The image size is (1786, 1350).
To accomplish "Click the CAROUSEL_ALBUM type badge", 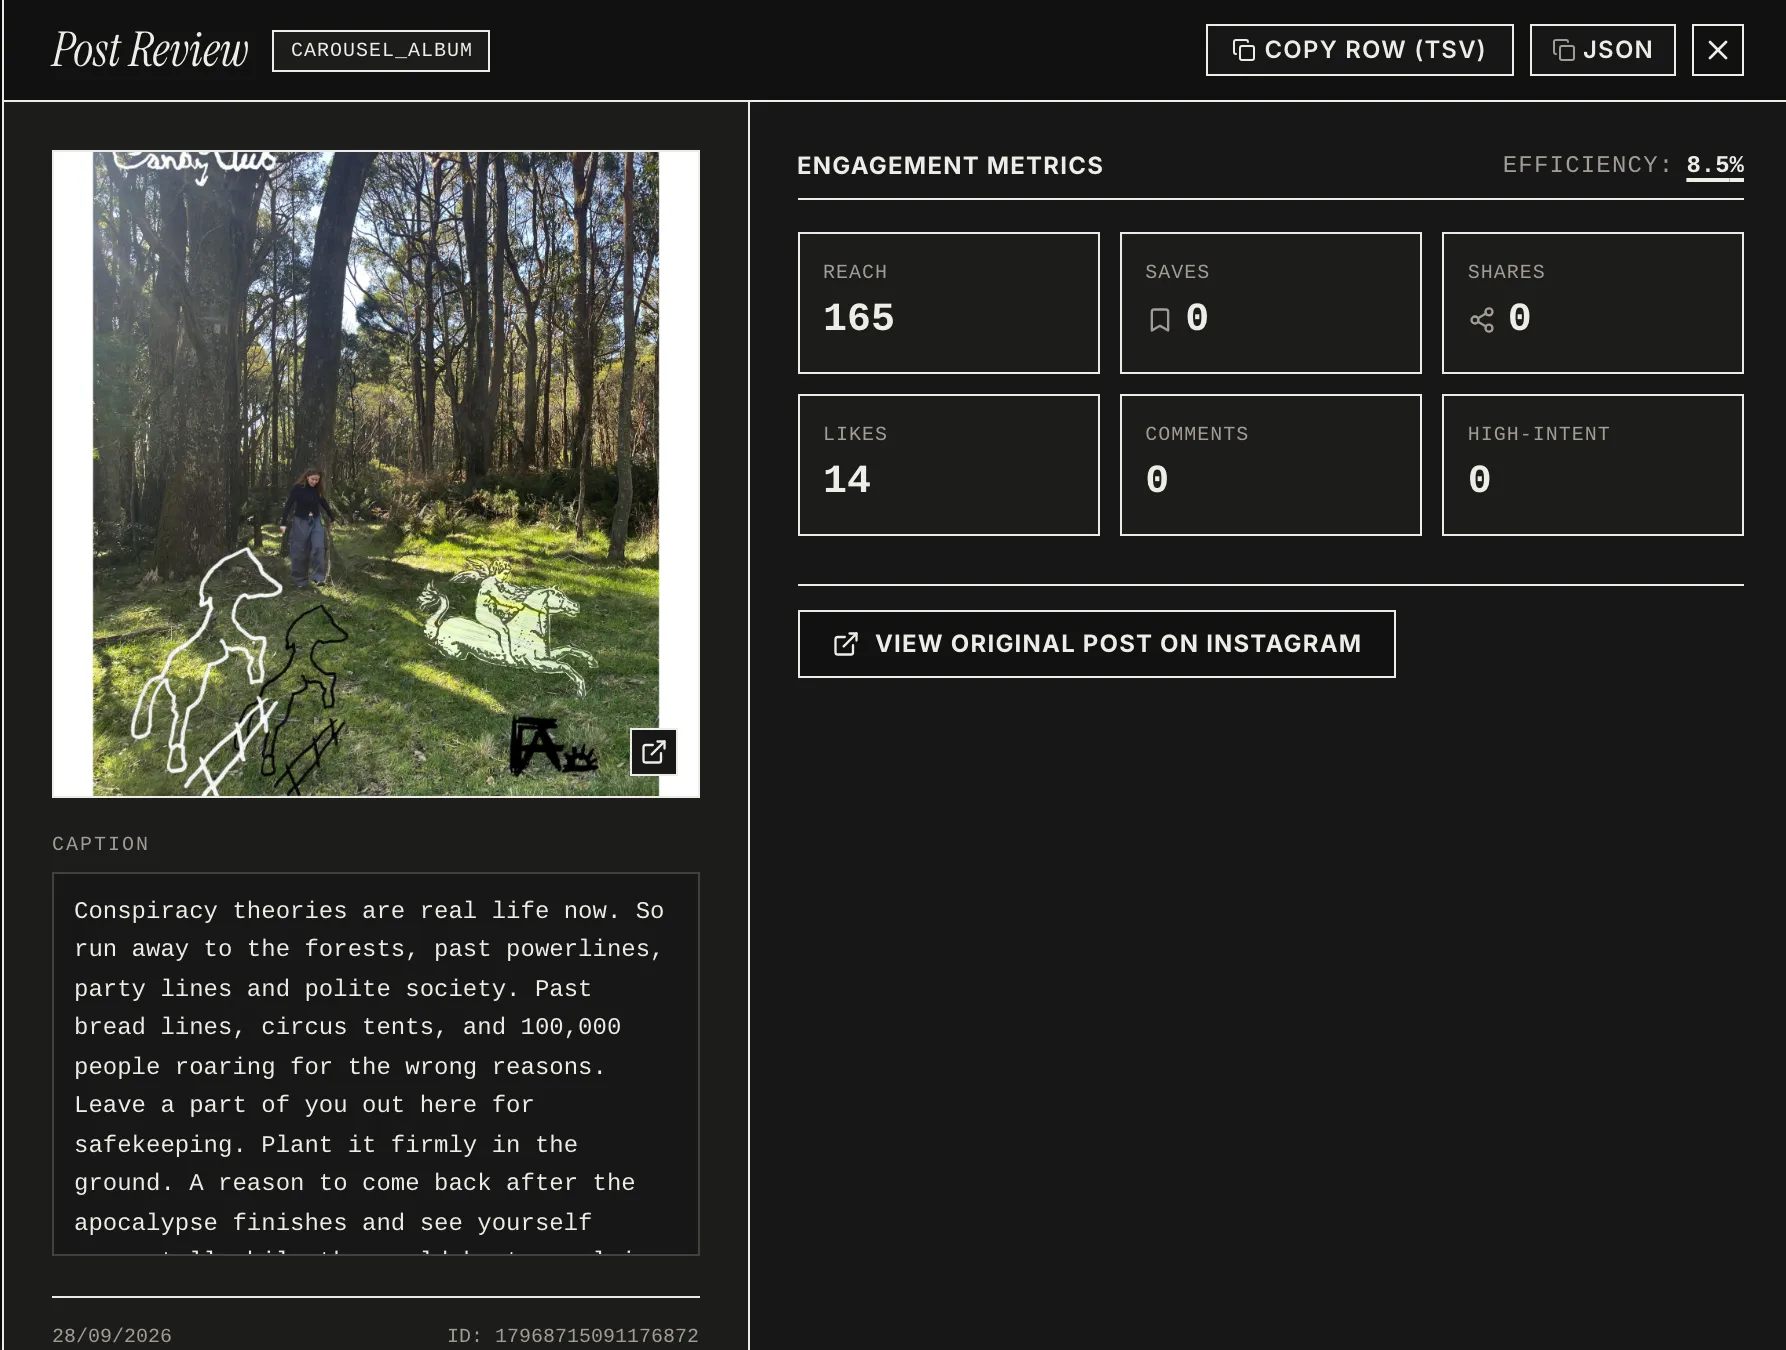I will (381, 50).
